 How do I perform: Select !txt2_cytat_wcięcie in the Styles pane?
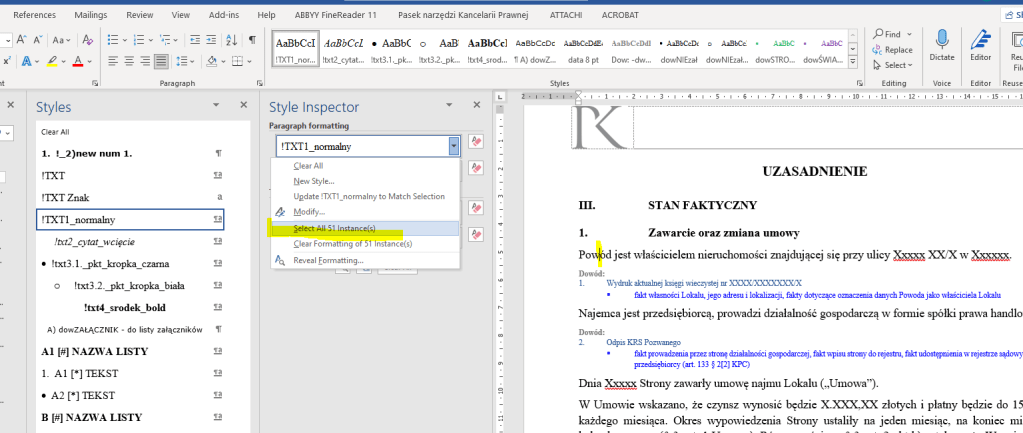pyautogui.click(x=96, y=241)
